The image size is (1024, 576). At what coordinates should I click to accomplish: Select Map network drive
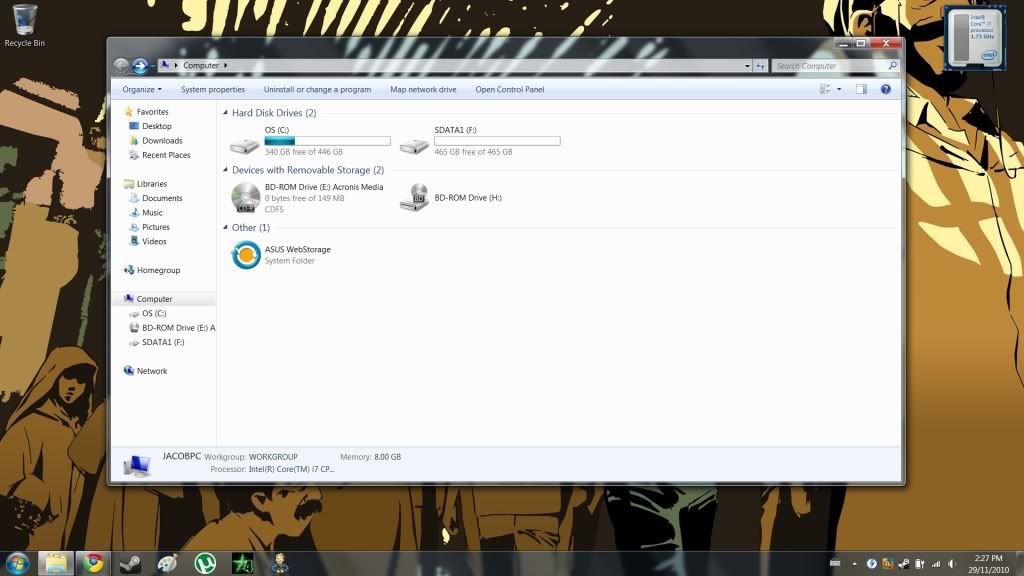coord(423,89)
